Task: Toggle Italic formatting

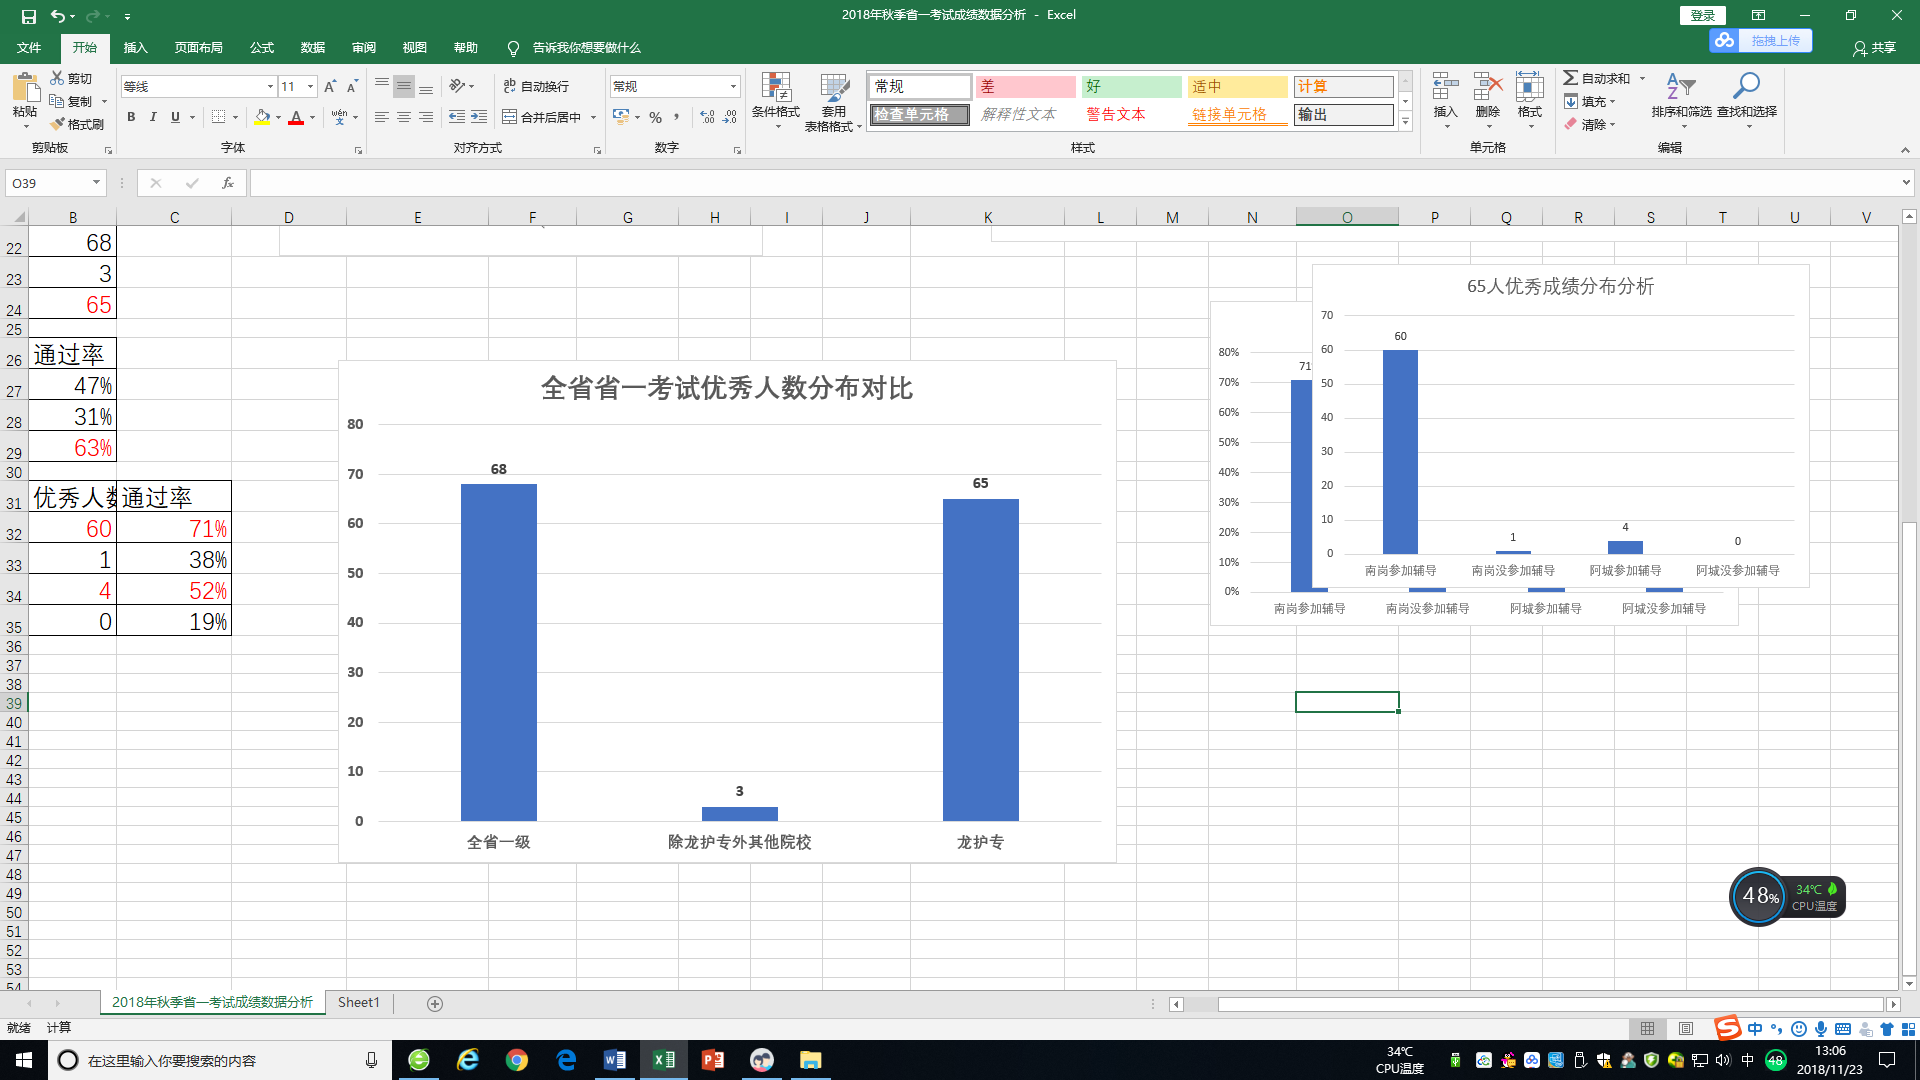Action: (x=153, y=117)
